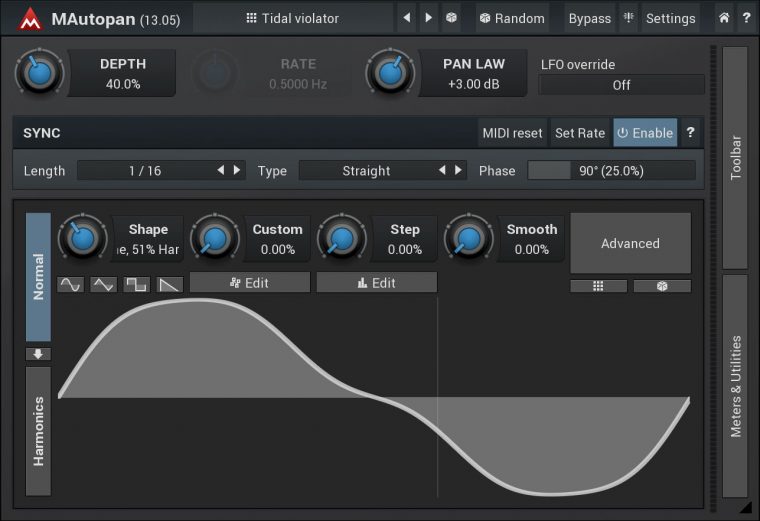The image size is (760, 521).
Task: Toggle the LFO override Off field
Action: coord(621,85)
